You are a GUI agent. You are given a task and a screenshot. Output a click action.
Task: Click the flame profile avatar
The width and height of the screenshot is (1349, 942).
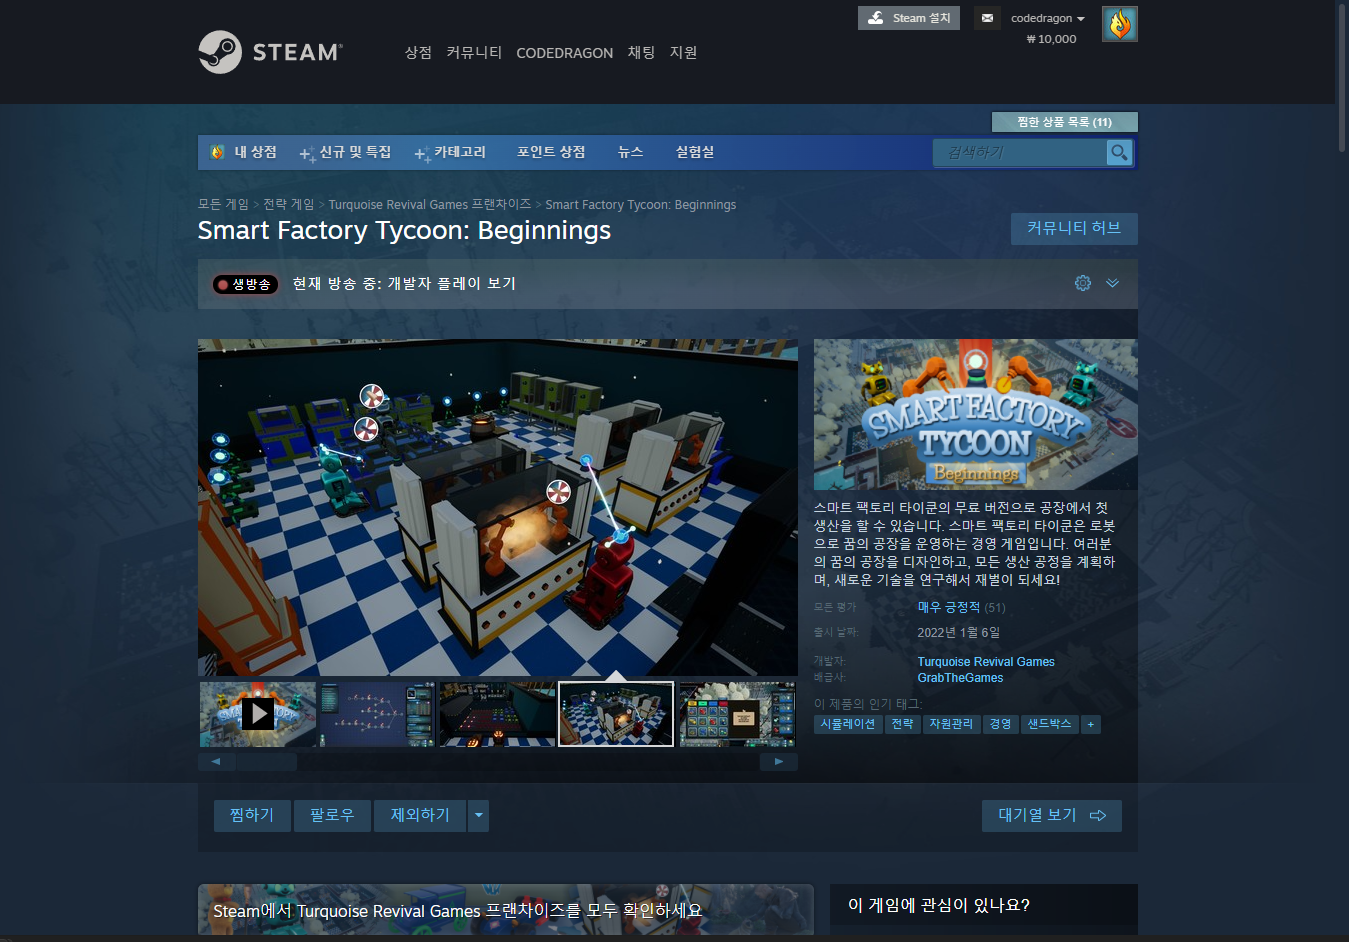(1119, 24)
